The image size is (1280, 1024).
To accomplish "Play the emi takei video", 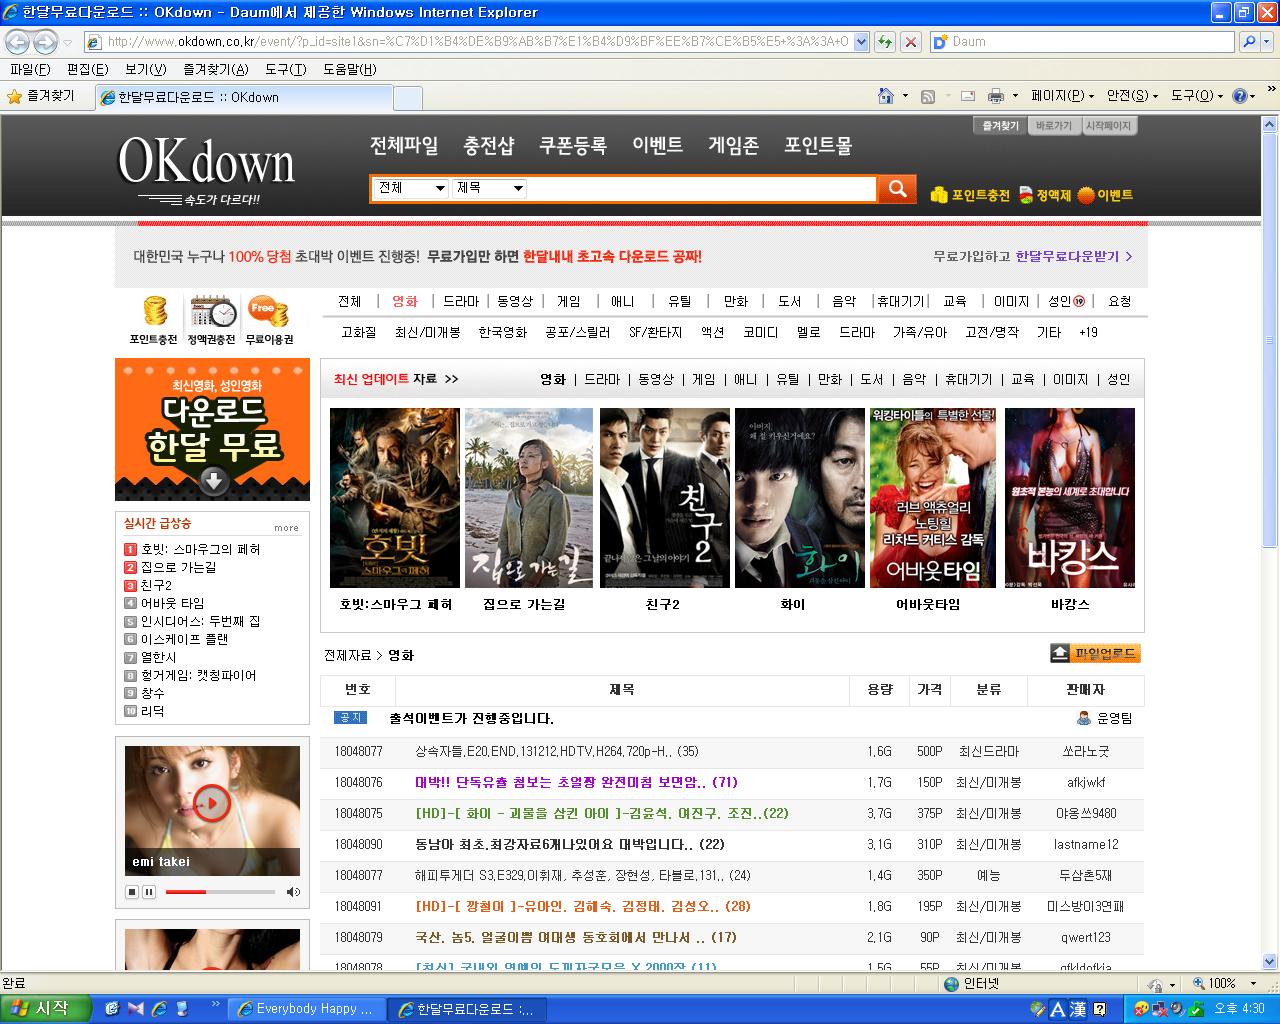I will point(211,802).
